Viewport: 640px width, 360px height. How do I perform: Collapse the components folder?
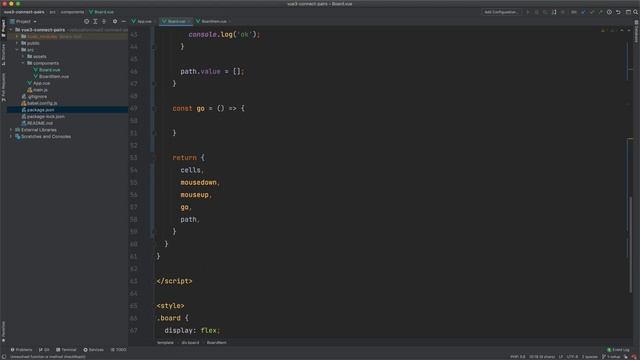23,63
